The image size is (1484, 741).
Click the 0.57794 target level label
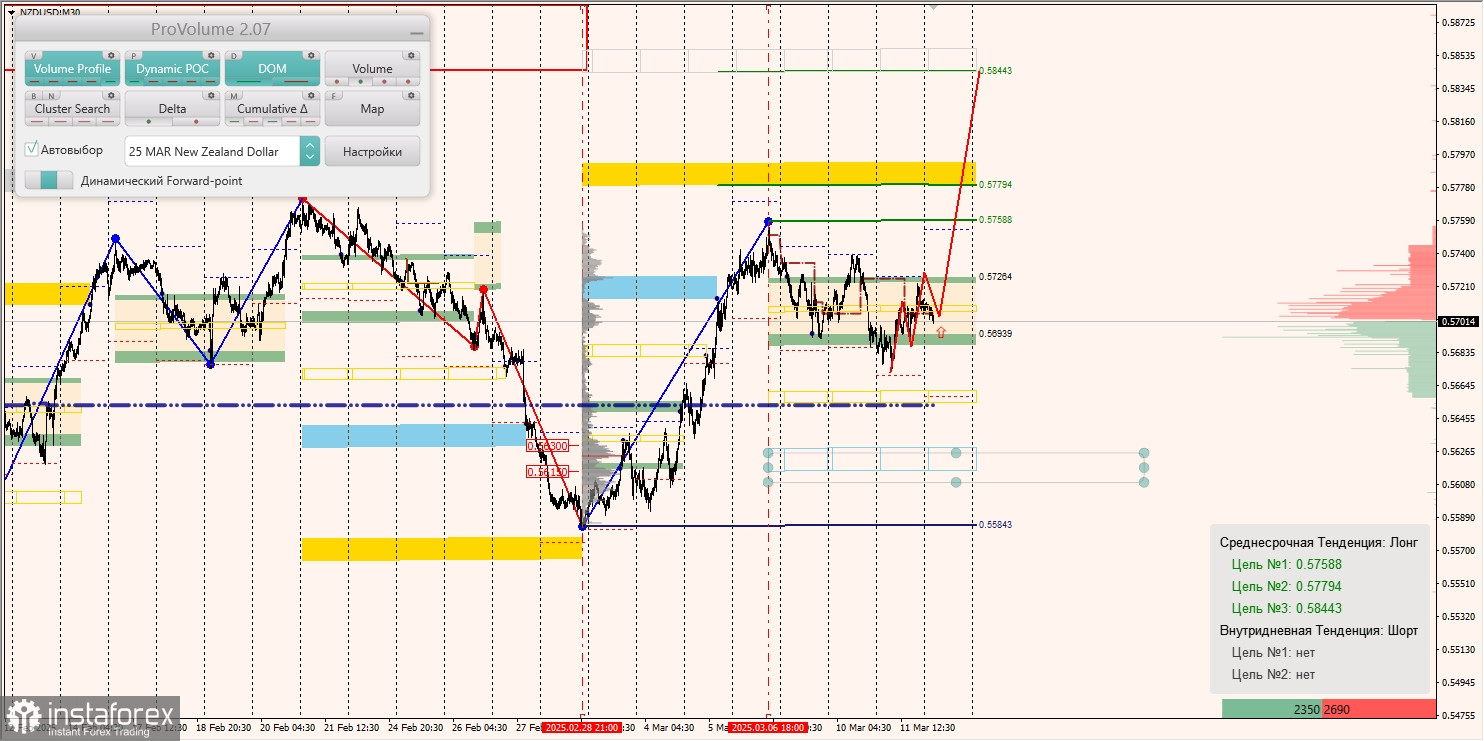click(x=996, y=185)
